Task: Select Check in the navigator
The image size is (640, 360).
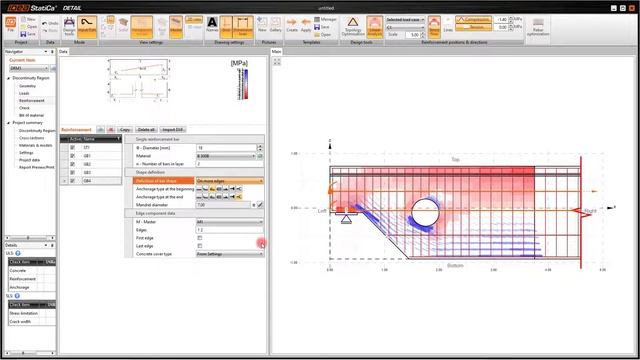Action: 24,108
